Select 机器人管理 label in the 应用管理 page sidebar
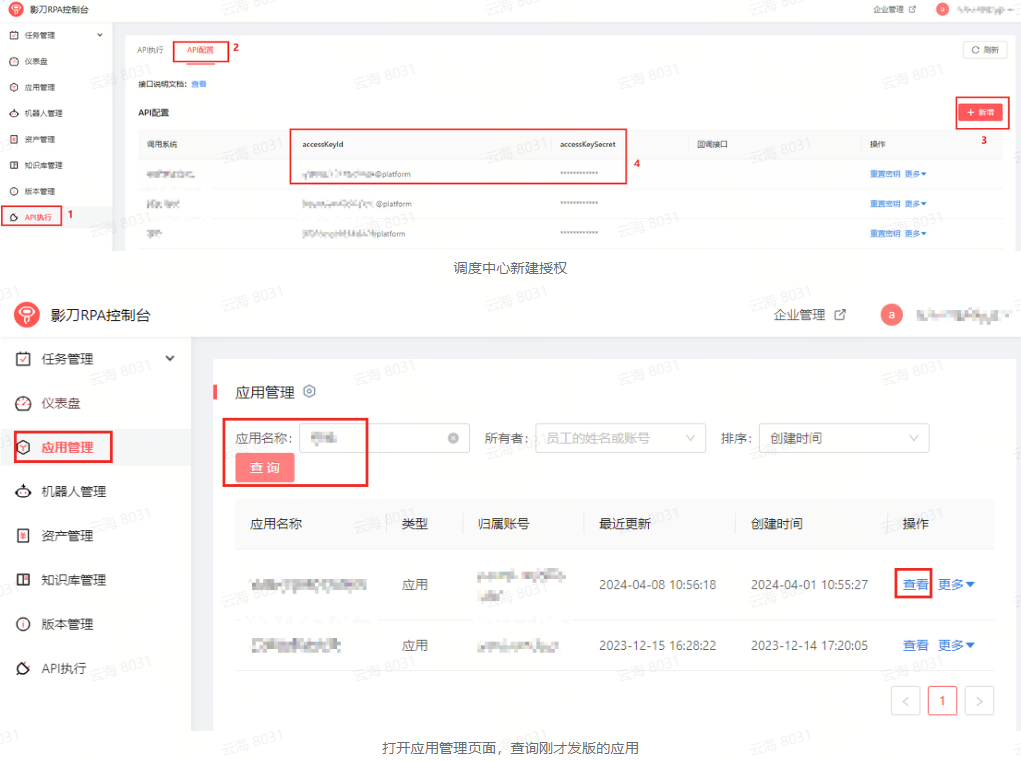 pyautogui.click(x=74, y=491)
